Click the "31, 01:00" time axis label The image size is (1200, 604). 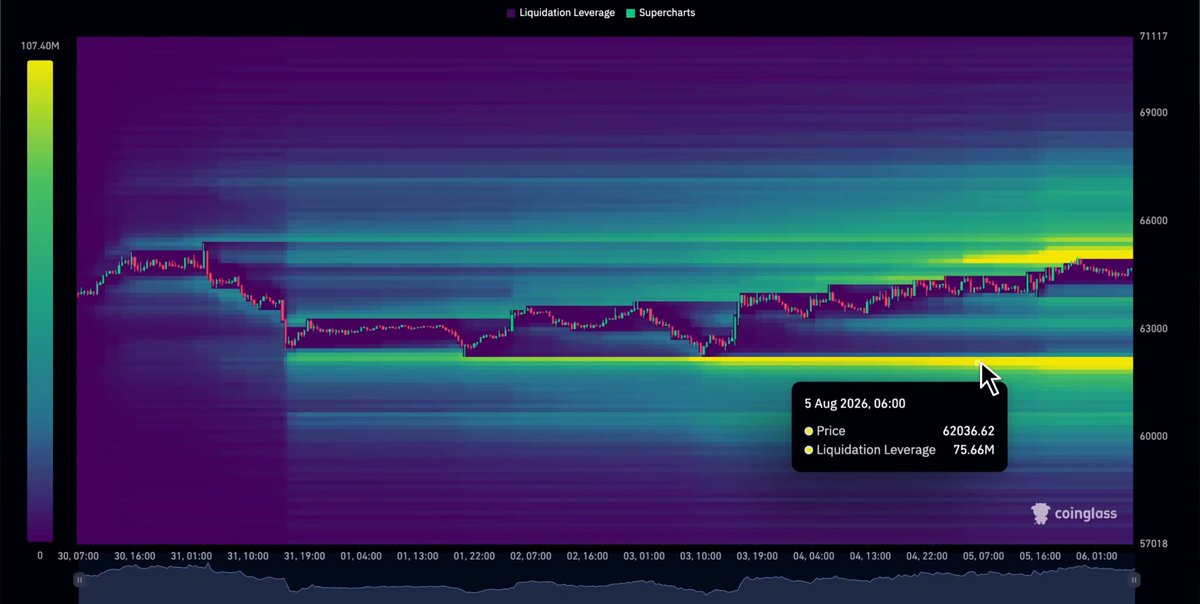coord(189,555)
